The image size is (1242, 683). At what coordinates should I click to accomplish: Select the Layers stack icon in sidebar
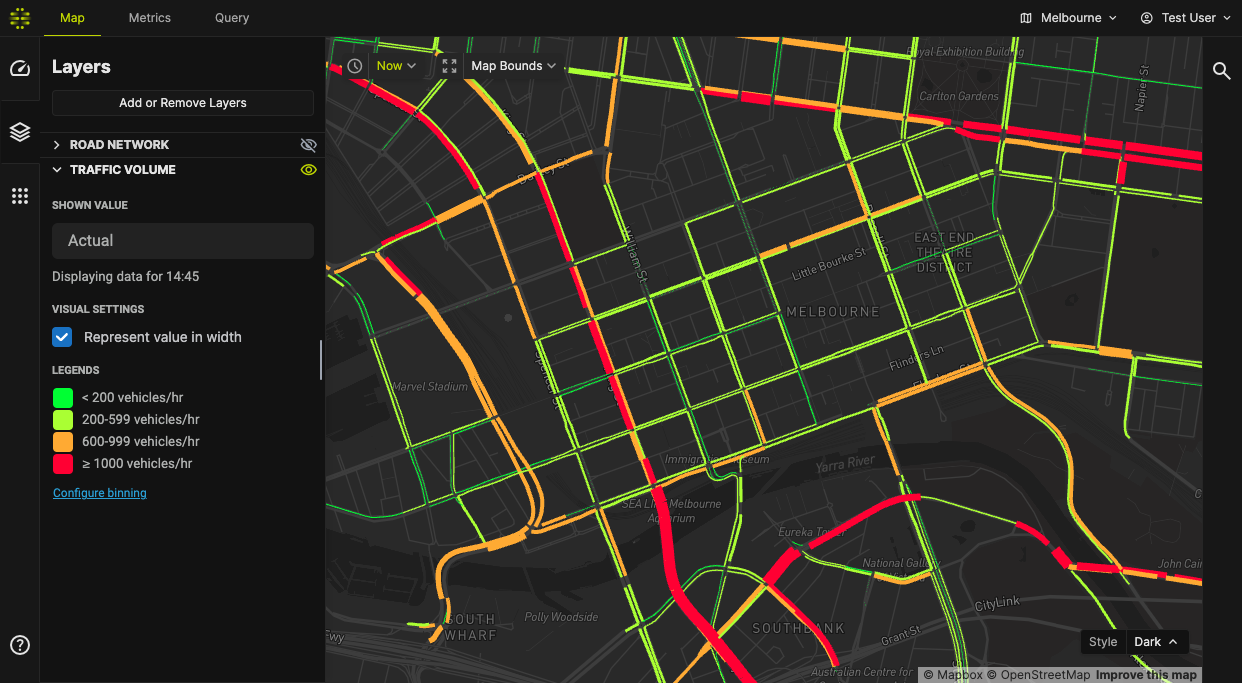coord(20,132)
